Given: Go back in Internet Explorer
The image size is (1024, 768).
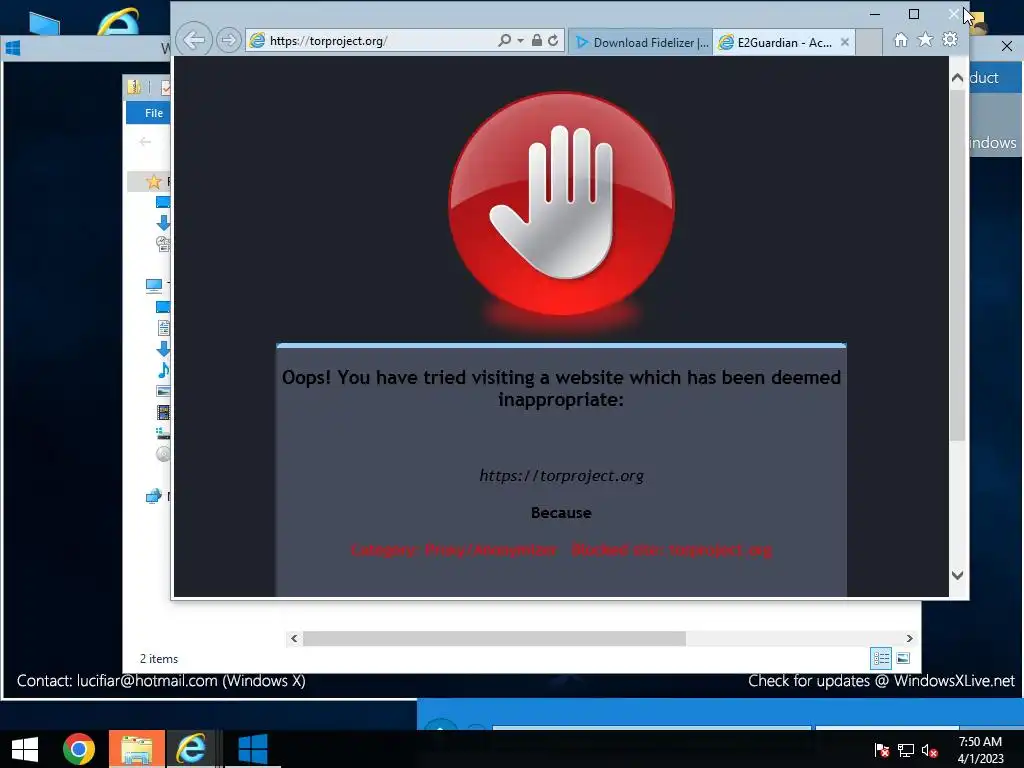Looking at the screenshot, I should point(193,40).
